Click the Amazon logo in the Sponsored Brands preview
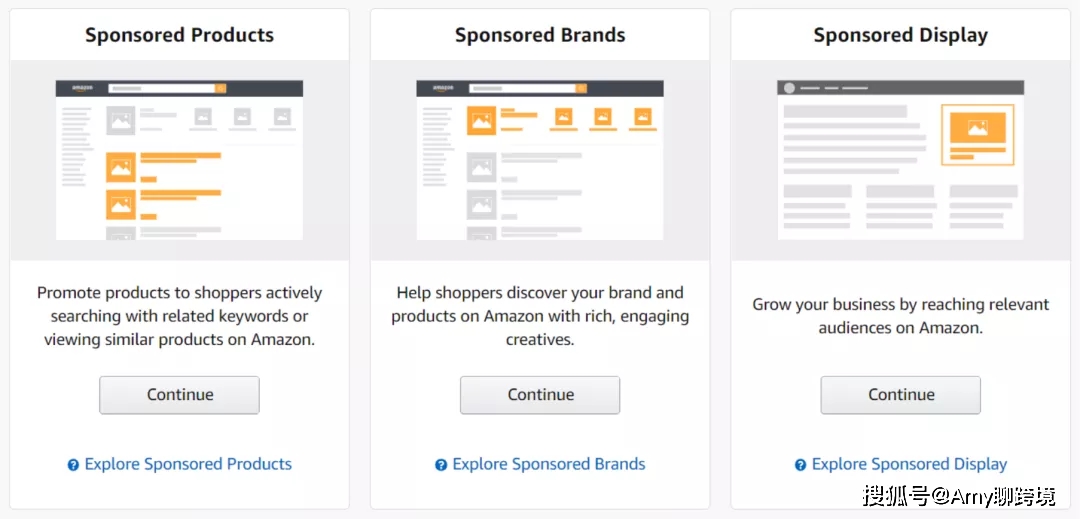Viewport: 1080px width, 519px height. (443, 88)
